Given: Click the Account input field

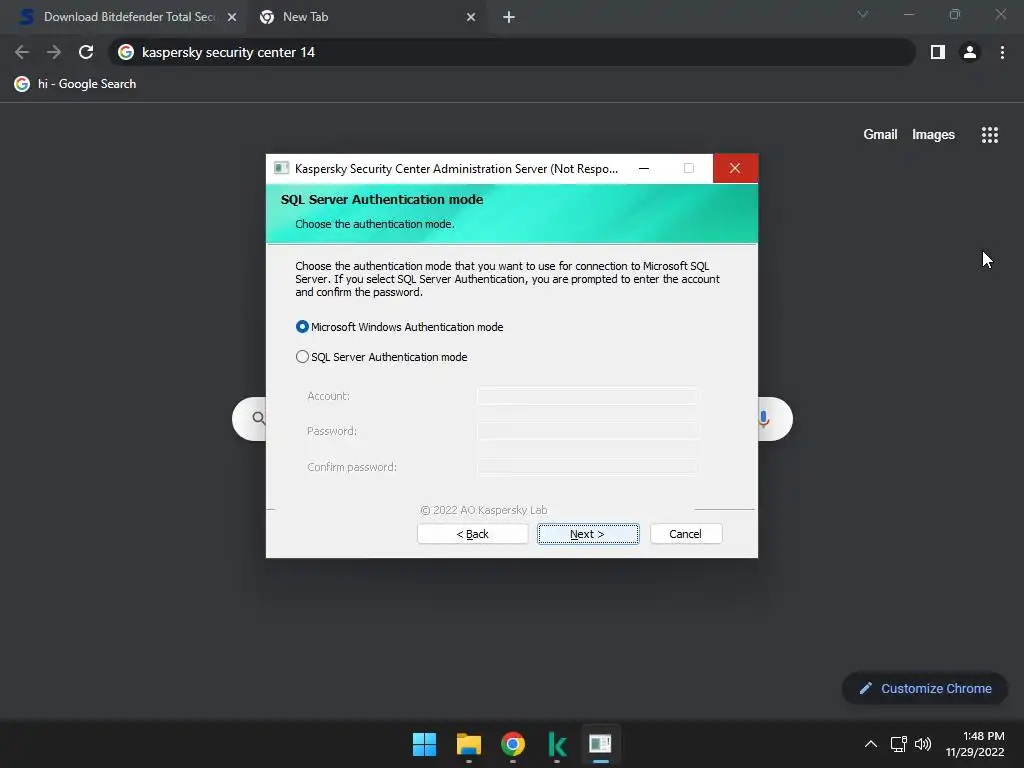Looking at the screenshot, I should click(588, 396).
